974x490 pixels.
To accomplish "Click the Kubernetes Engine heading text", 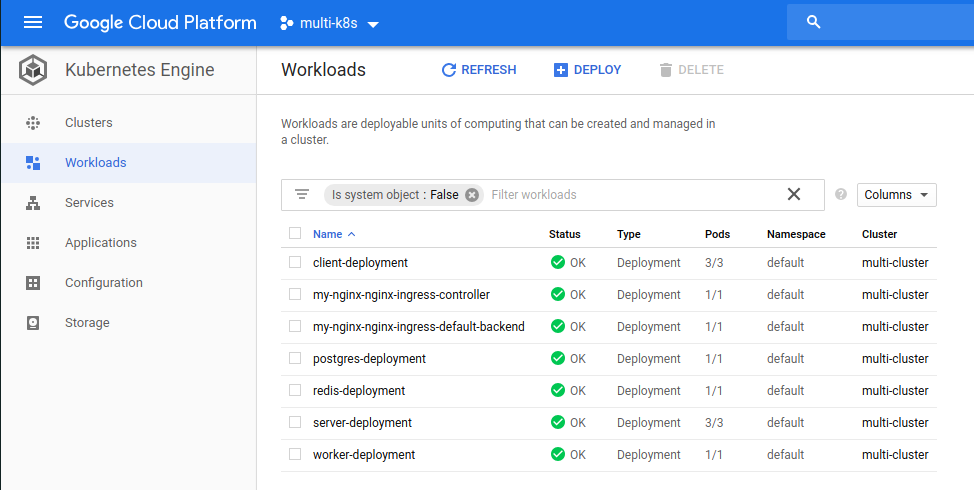I will tap(140, 70).
